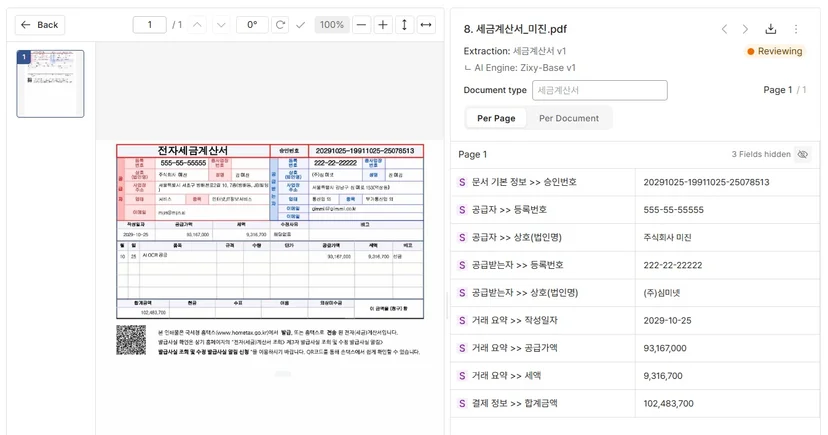Select the 공급받는자 >> 등록번호 field label
This screenshot has height=435, width=828.
tap(518, 265)
